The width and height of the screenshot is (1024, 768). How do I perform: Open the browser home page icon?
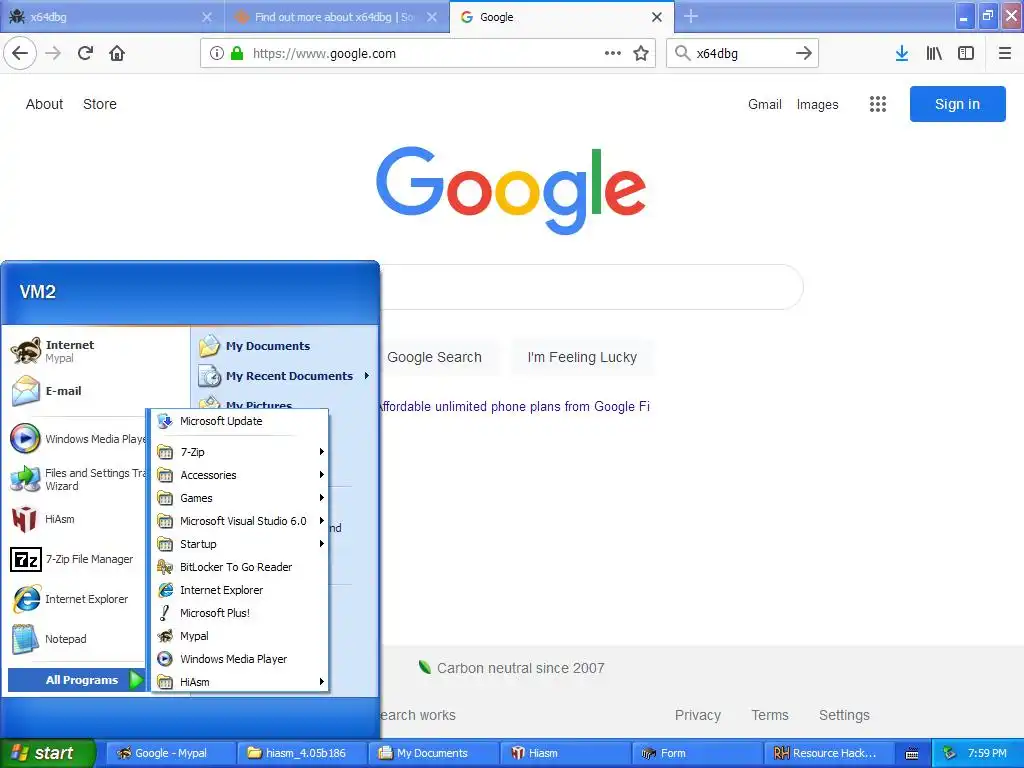coord(117,54)
